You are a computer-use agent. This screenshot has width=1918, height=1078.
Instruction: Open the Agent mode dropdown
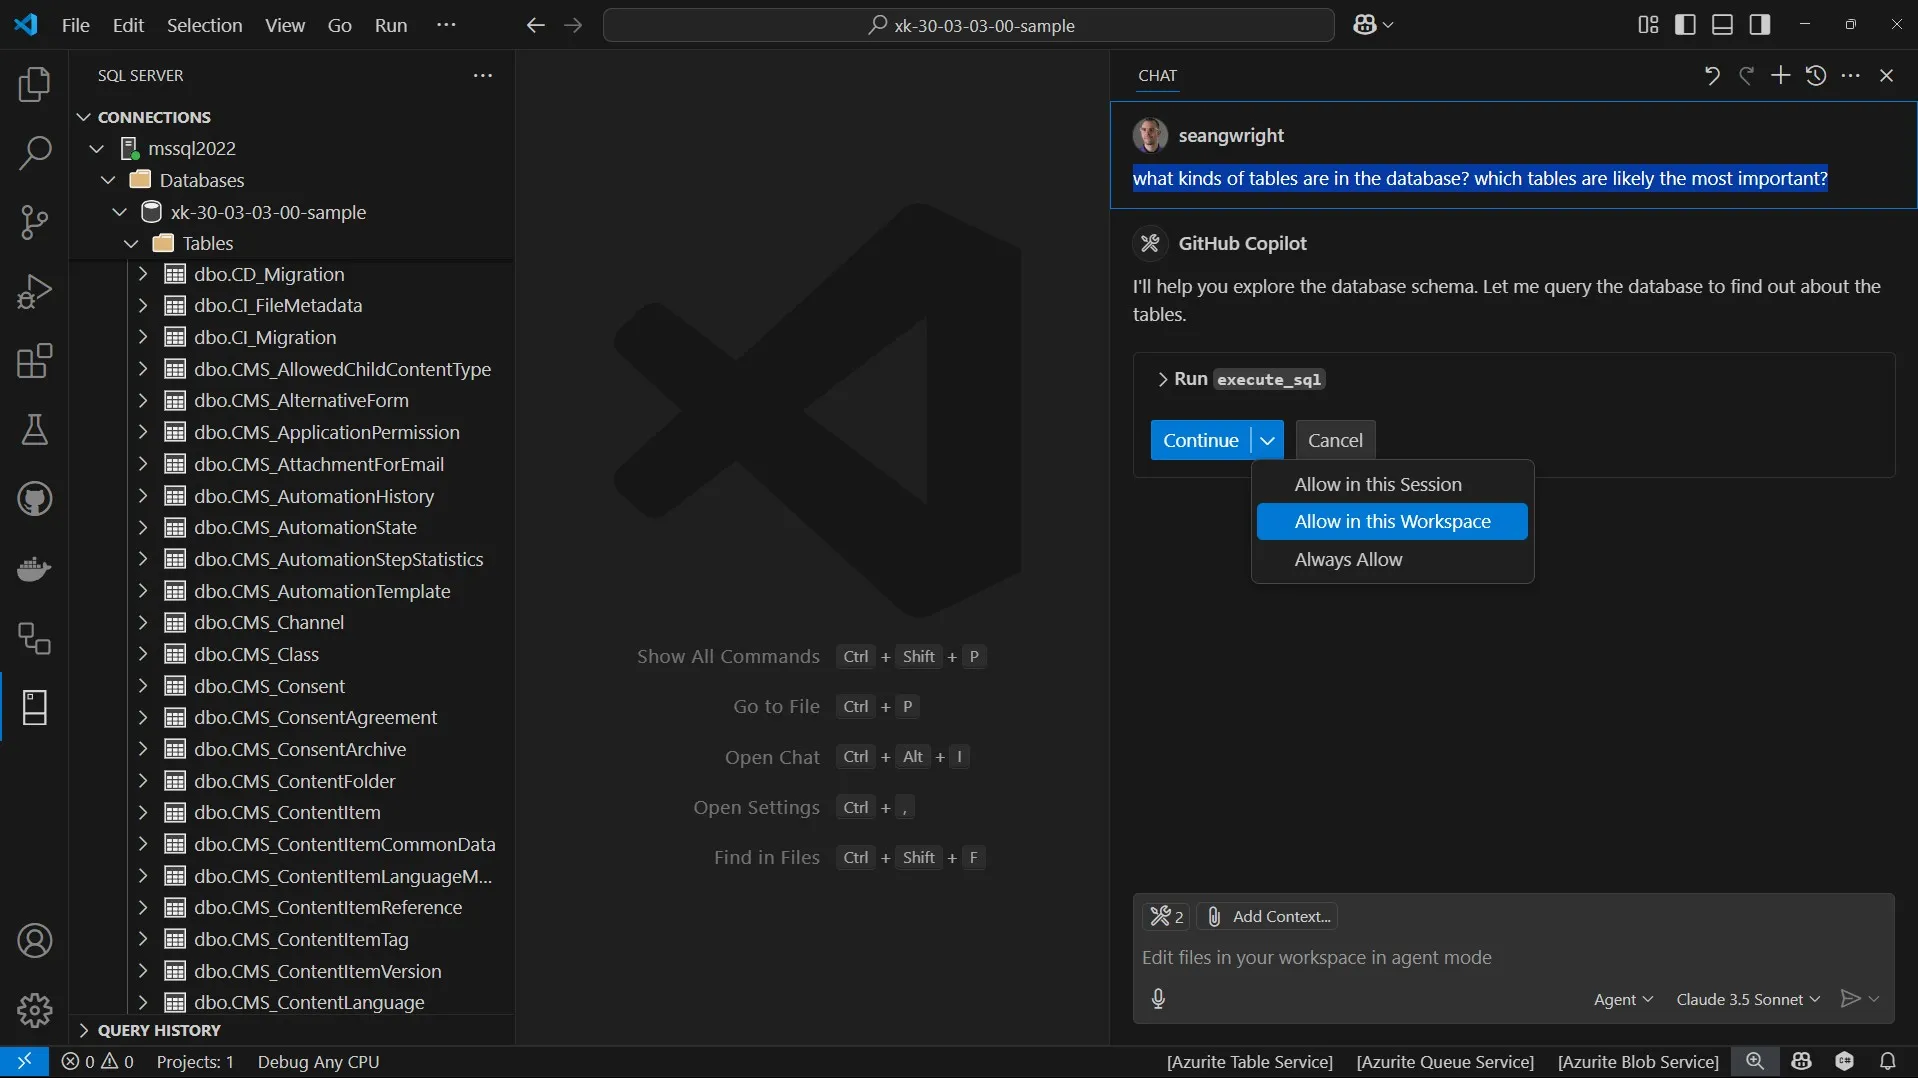pyautogui.click(x=1624, y=999)
